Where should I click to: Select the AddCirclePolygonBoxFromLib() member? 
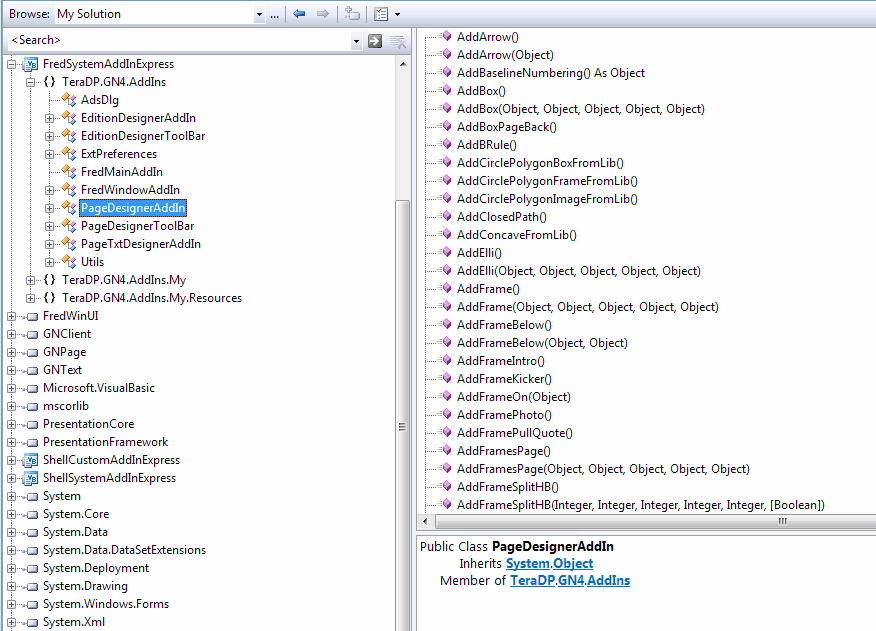[540, 163]
